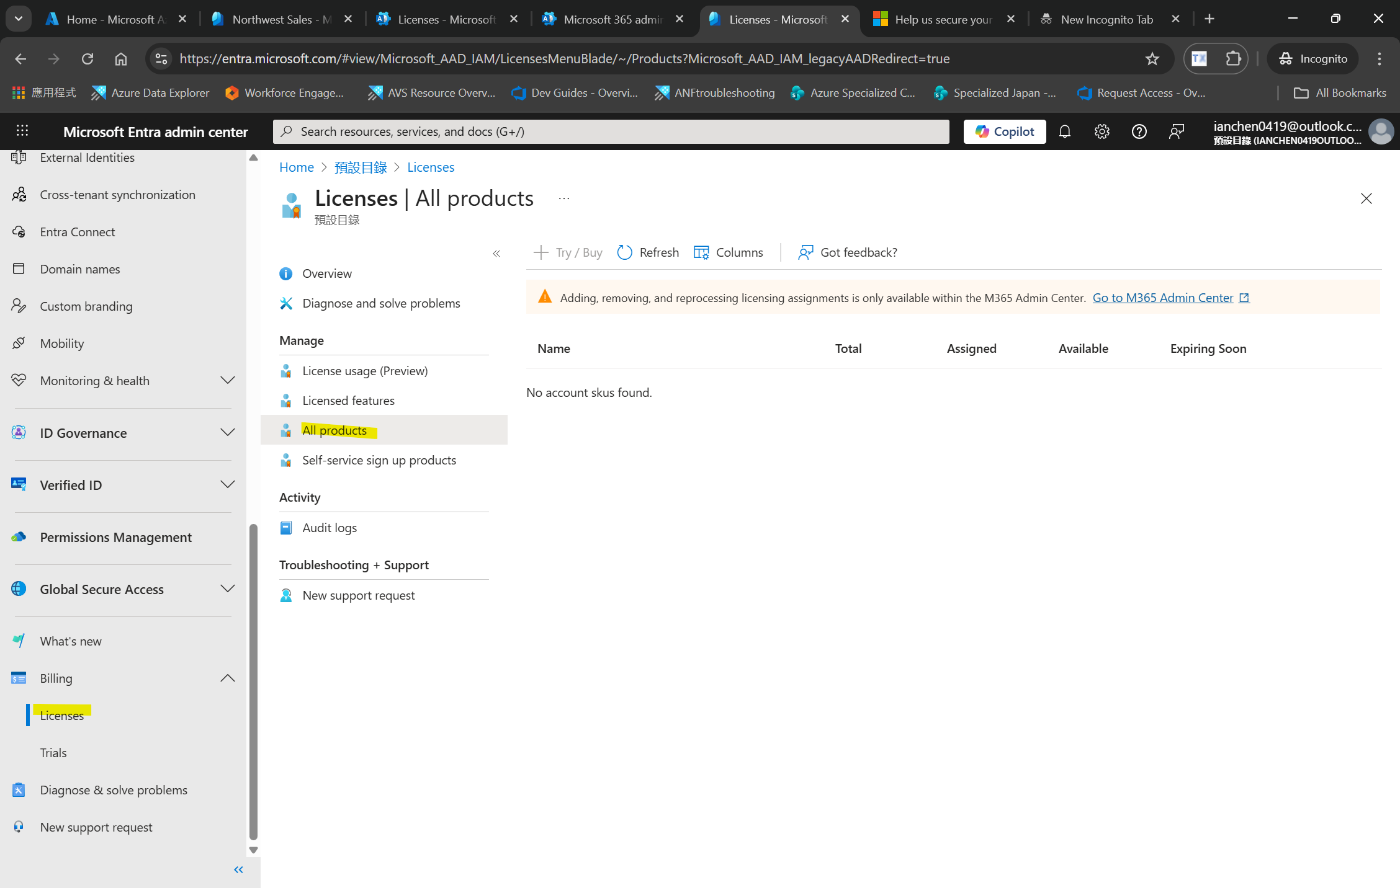The image size is (1400, 888).
Task: Click the Try / Buy button
Action: coord(568,253)
